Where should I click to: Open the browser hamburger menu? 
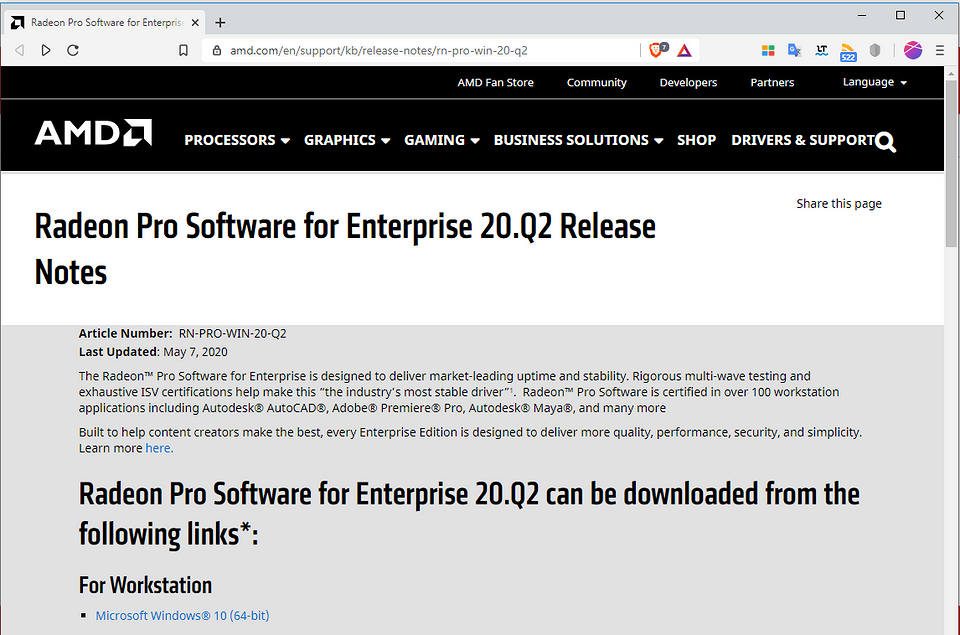[940, 50]
